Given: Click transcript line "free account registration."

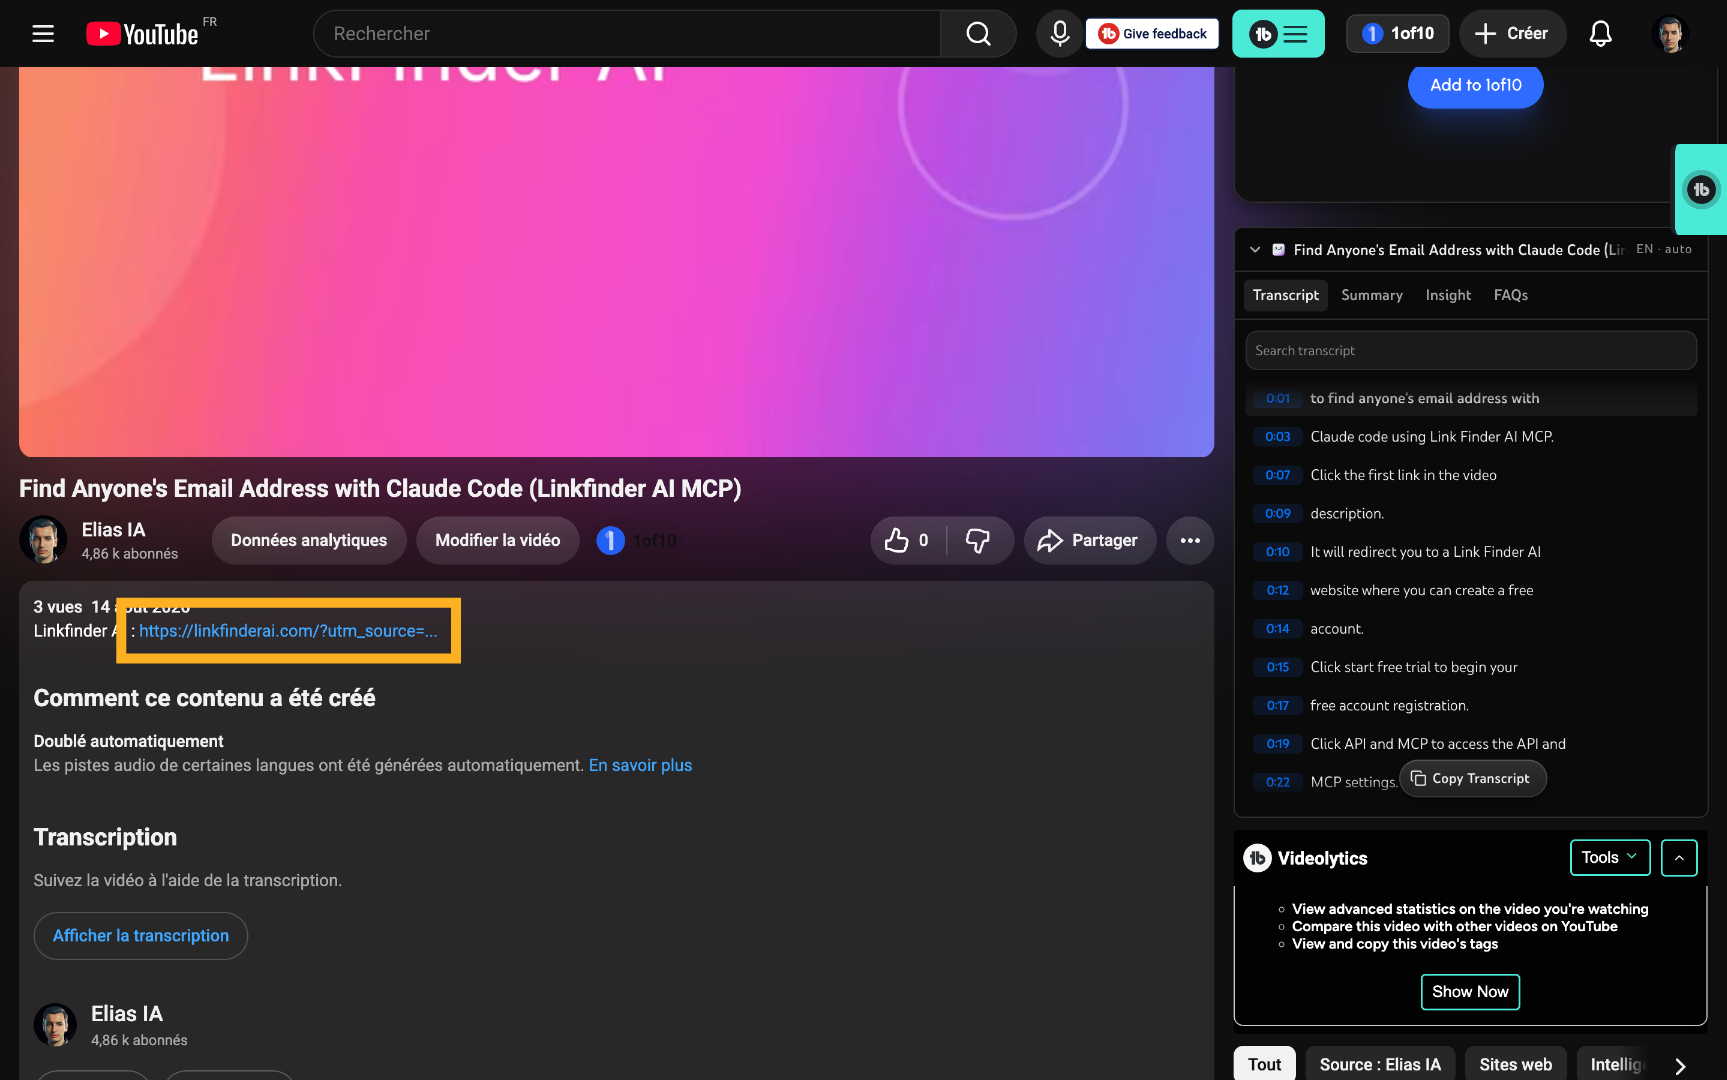Looking at the screenshot, I should (1389, 706).
